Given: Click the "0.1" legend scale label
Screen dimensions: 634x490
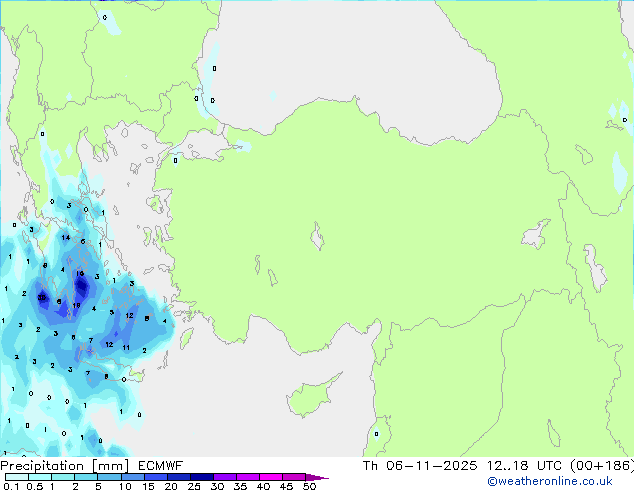Looking at the screenshot, I should click(11, 486).
